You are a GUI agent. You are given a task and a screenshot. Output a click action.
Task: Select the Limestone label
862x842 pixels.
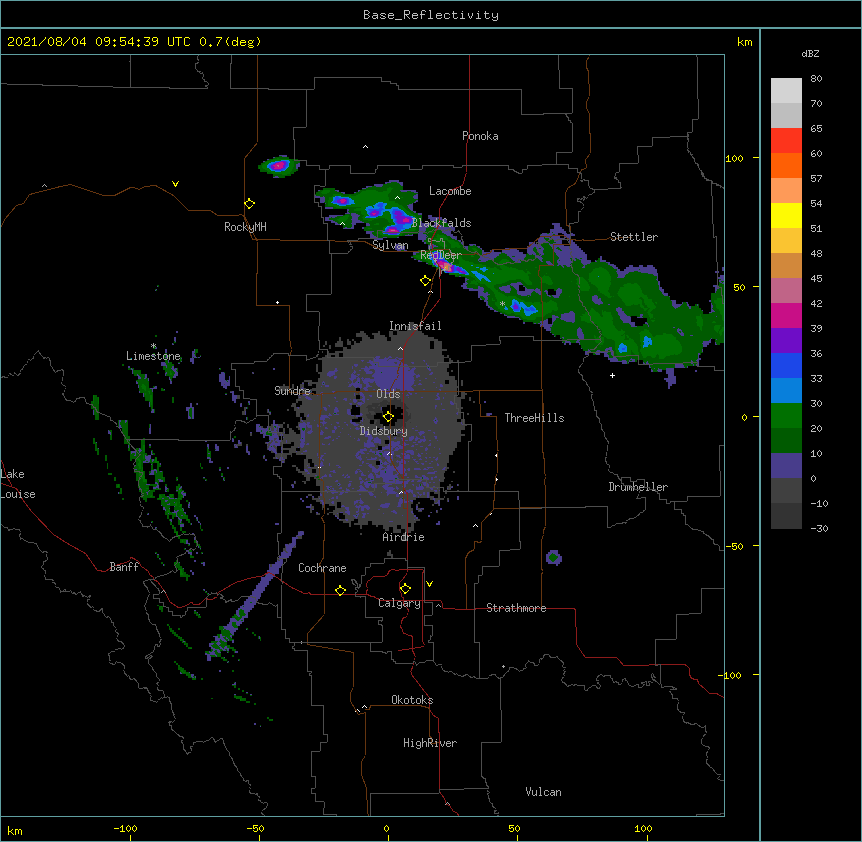[x=153, y=356]
